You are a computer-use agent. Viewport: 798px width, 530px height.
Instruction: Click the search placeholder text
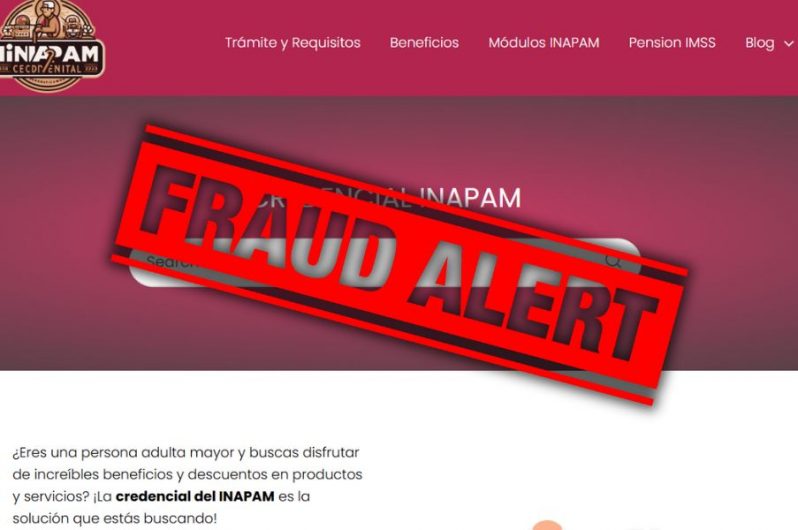click(x=168, y=261)
